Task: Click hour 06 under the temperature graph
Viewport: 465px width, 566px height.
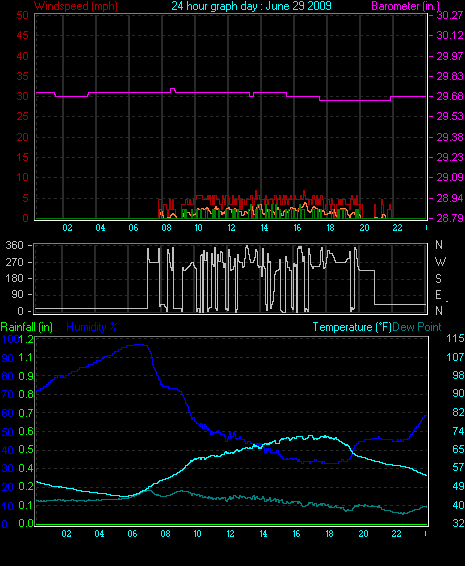Action: 132,534
